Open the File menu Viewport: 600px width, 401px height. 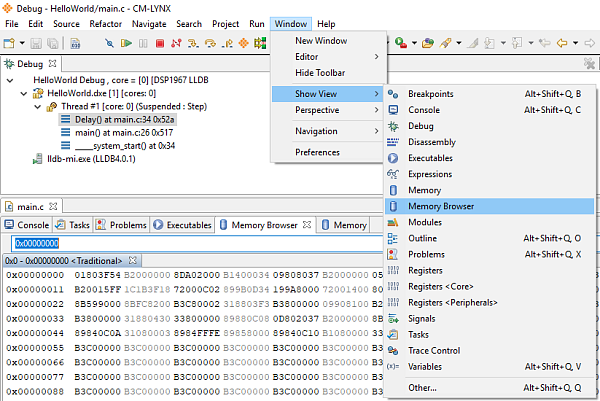click(x=12, y=24)
